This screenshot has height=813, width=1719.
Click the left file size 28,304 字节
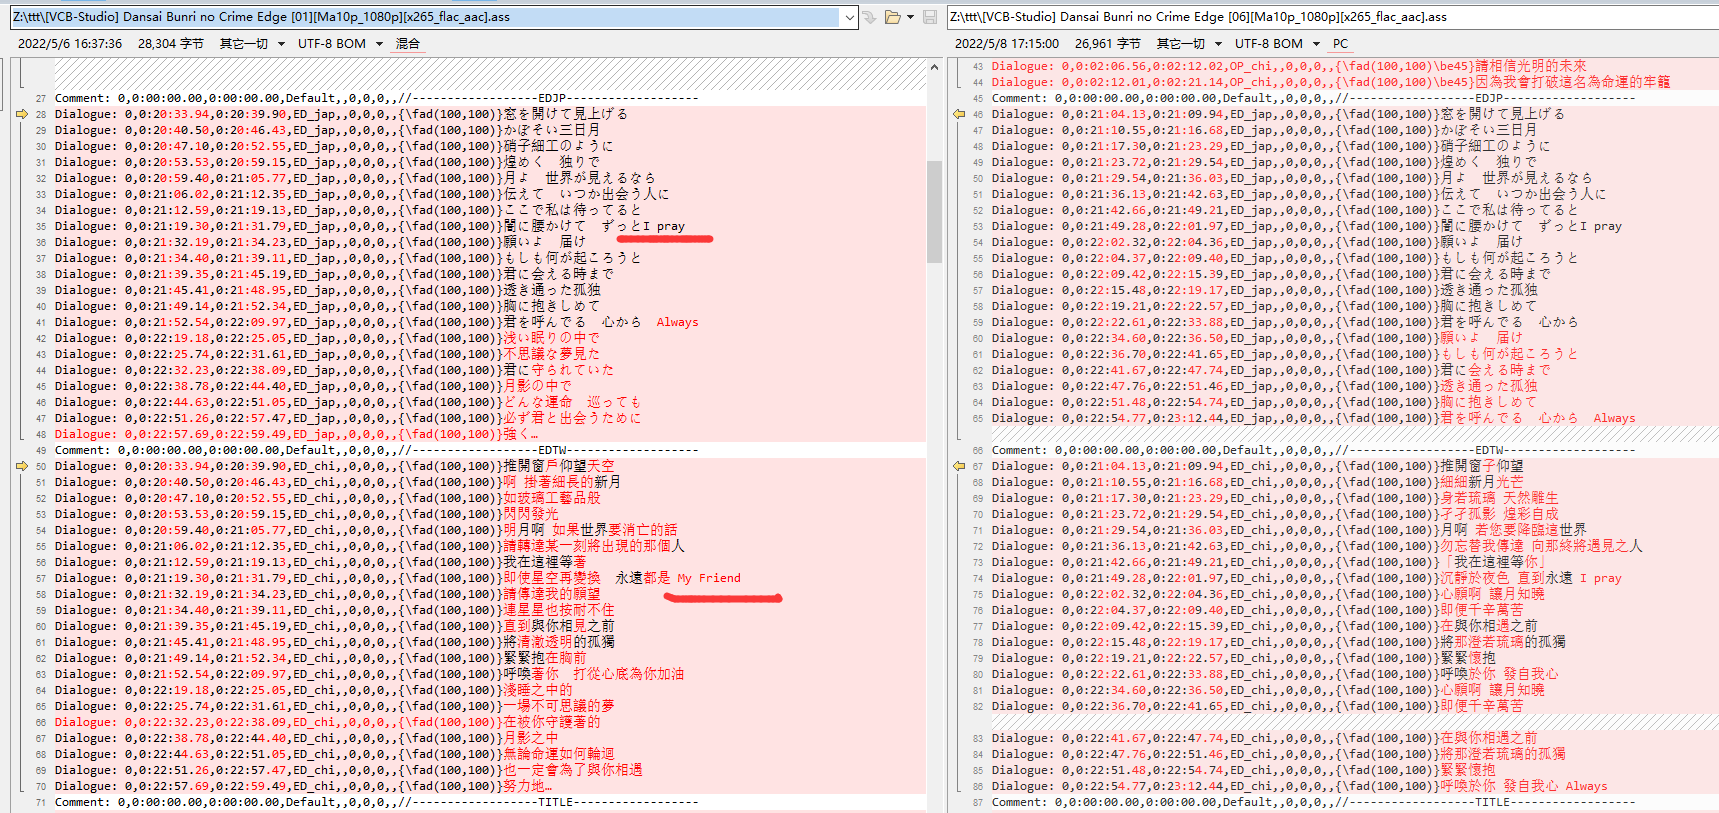tap(171, 44)
